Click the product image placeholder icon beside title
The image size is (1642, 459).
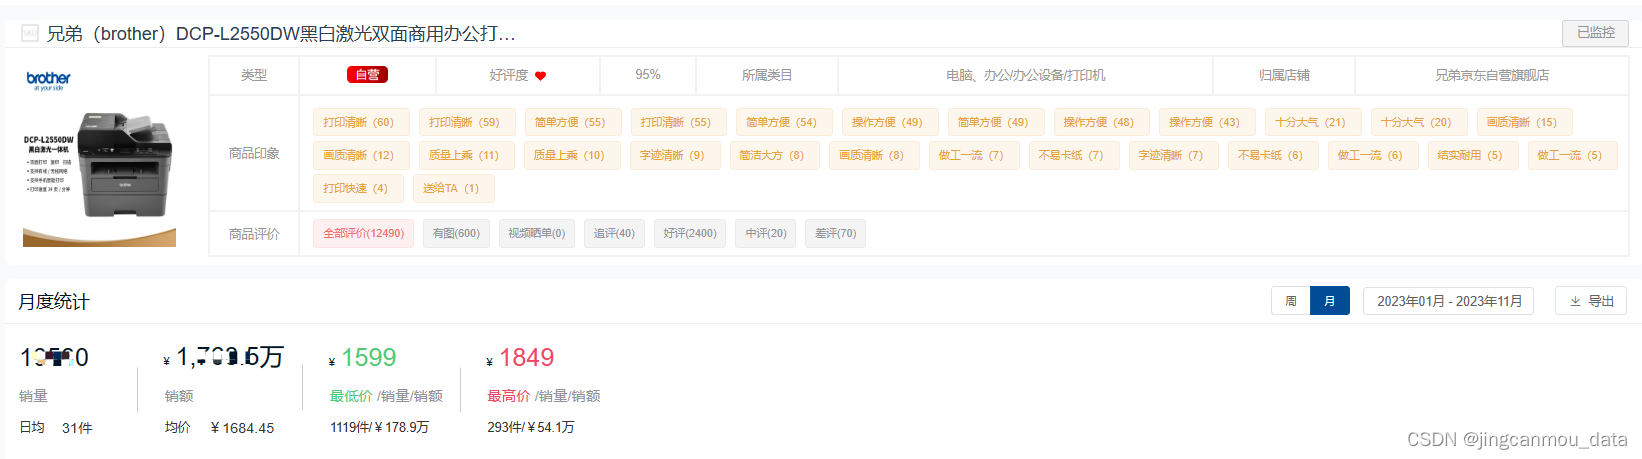coord(30,33)
